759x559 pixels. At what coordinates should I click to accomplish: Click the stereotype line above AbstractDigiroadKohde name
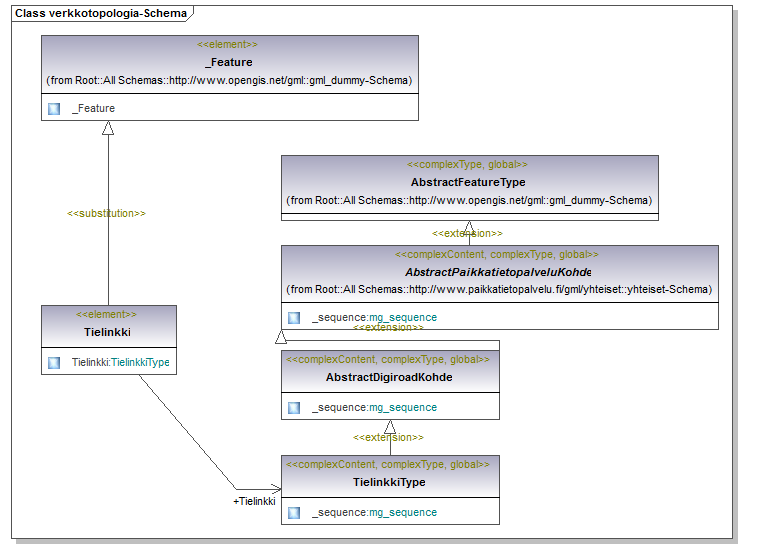[388, 360]
